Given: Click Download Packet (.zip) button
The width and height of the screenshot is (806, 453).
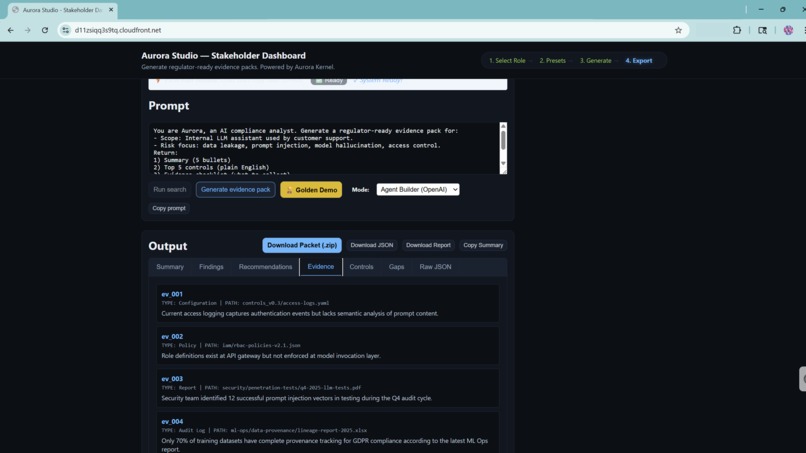Looking at the screenshot, I should 302,245.
